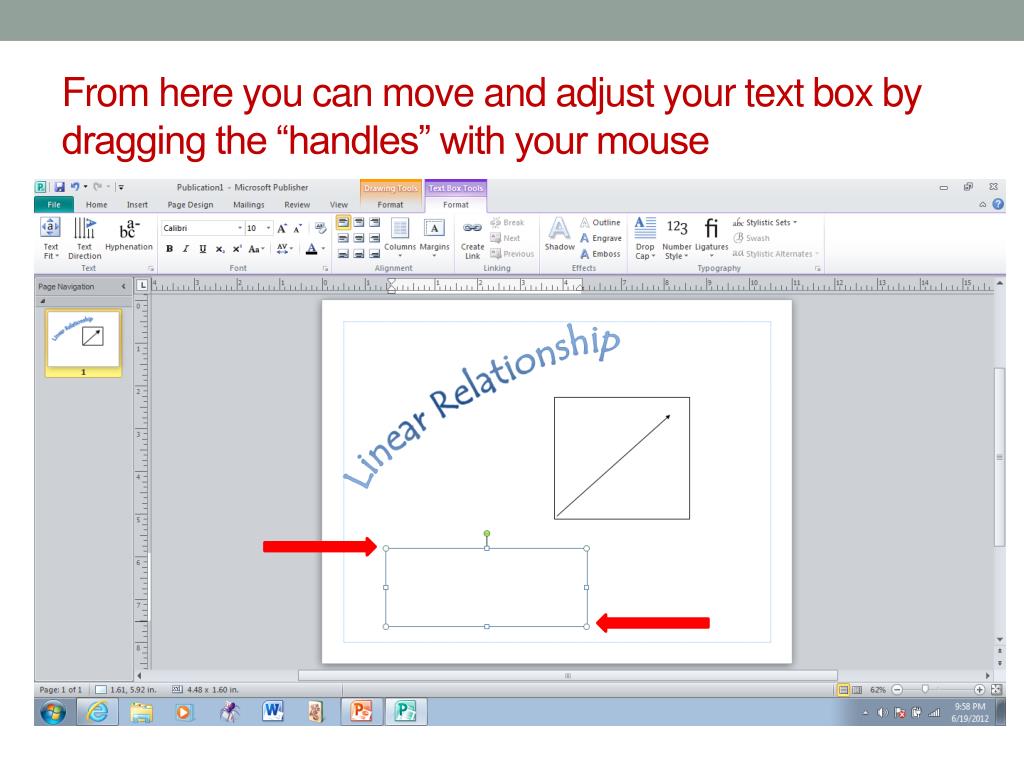Image resolution: width=1024 pixels, height=768 pixels.
Task: Open the Change Case Aa dropdown
Action: (x=256, y=249)
